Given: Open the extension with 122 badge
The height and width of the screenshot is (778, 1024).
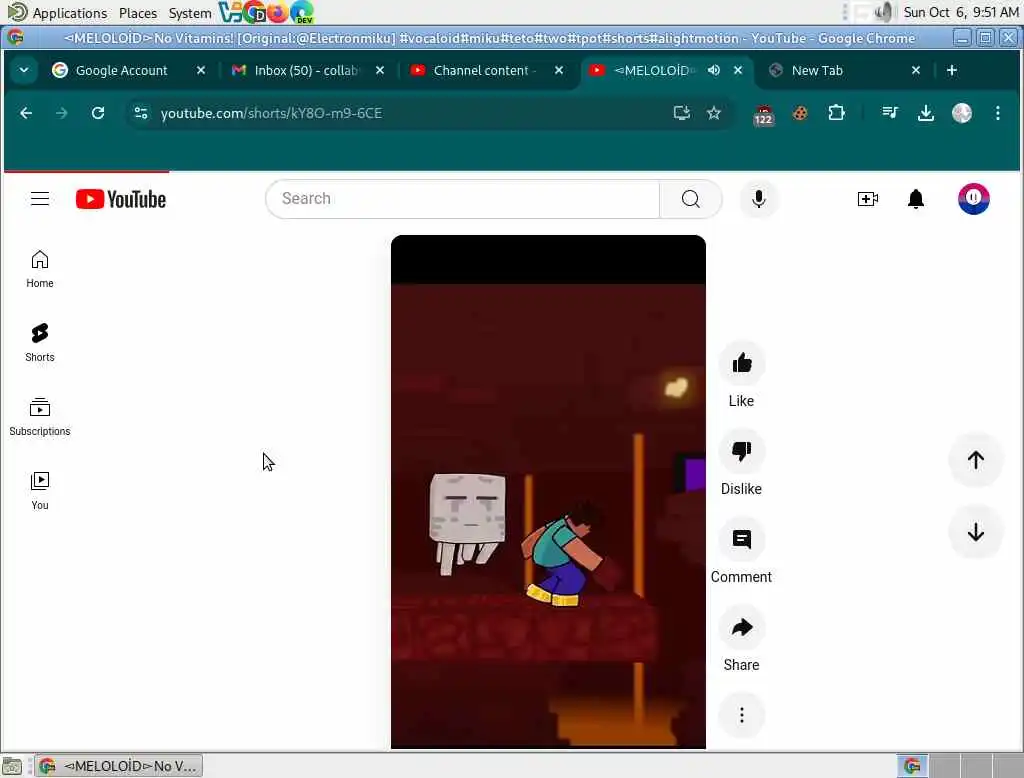Looking at the screenshot, I should [x=763, y=114].
